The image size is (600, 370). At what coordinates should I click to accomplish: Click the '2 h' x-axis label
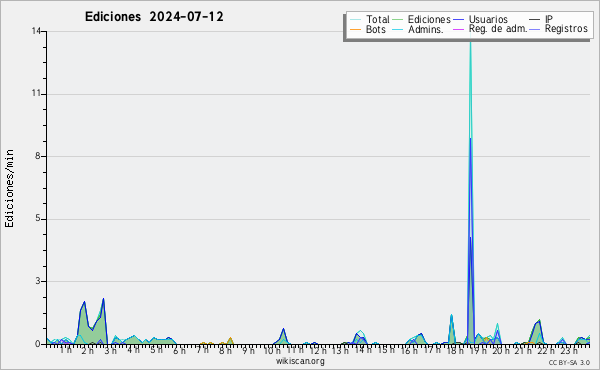(x=88, y=350)
